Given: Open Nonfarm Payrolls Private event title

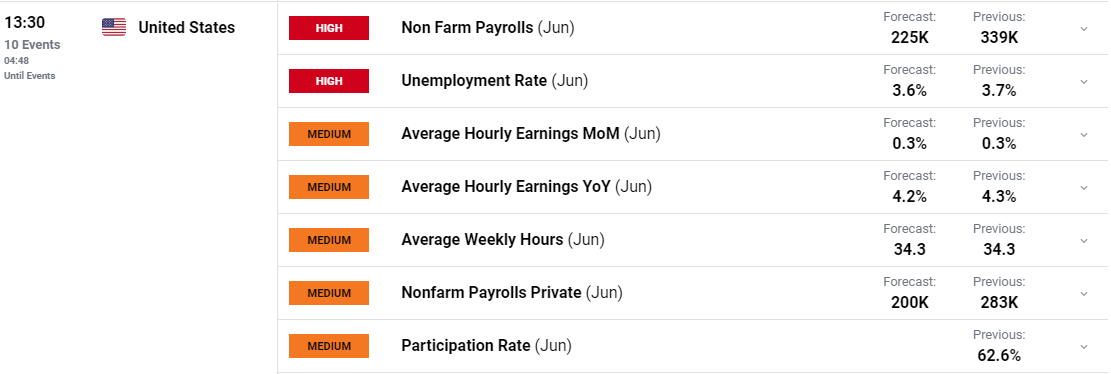Looking at the screenshot, I should click(x=512, y=293).
